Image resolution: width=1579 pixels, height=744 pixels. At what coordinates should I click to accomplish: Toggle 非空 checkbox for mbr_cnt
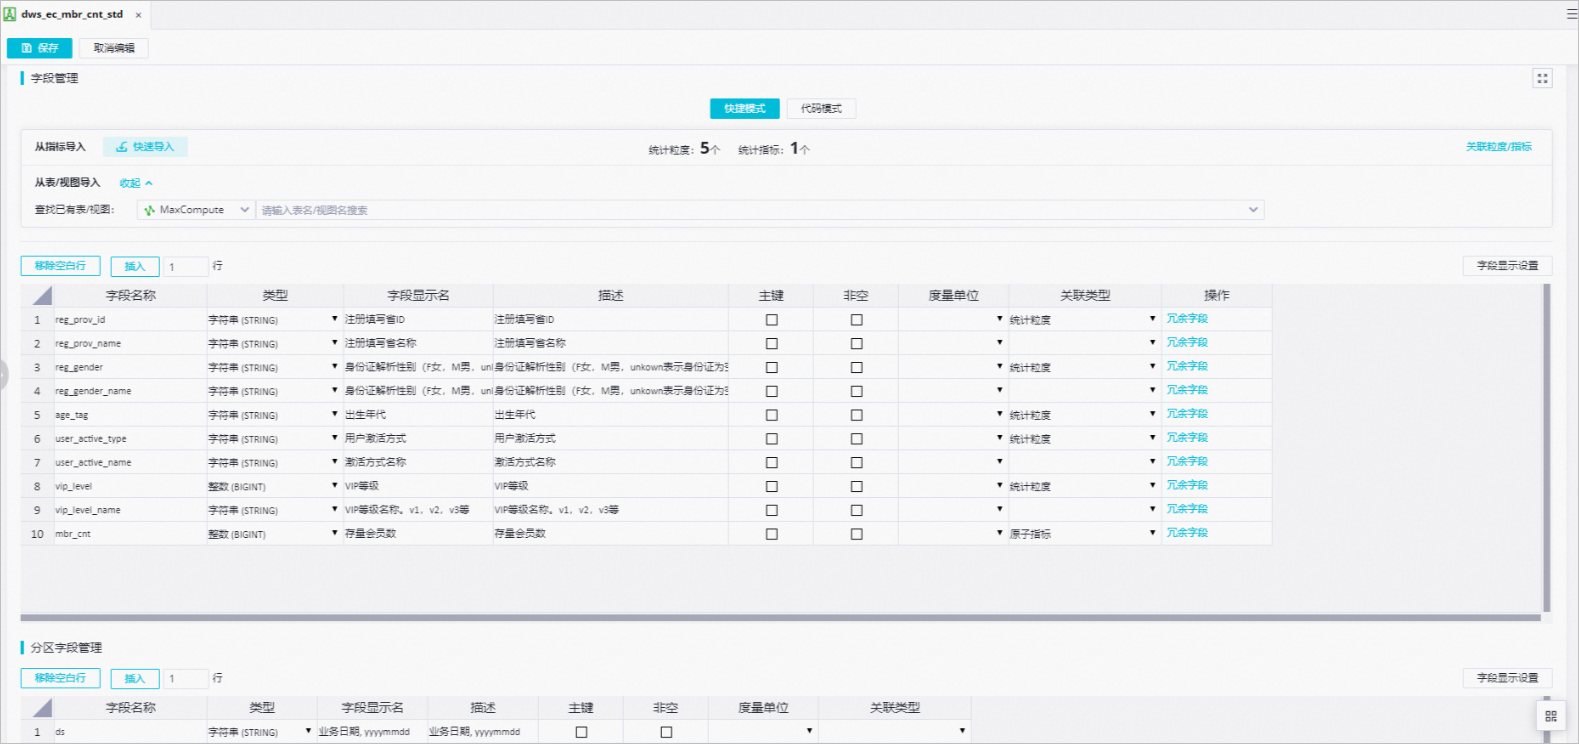coord(856,534)
